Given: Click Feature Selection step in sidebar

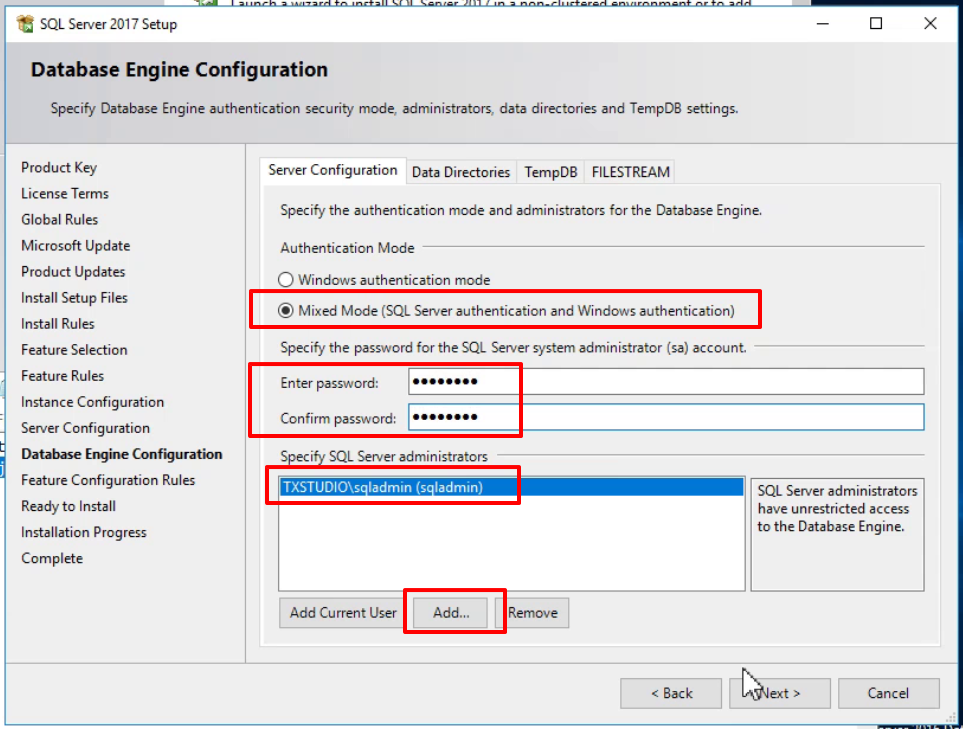Looking at the screenshot, I should (x=74, y=349).
